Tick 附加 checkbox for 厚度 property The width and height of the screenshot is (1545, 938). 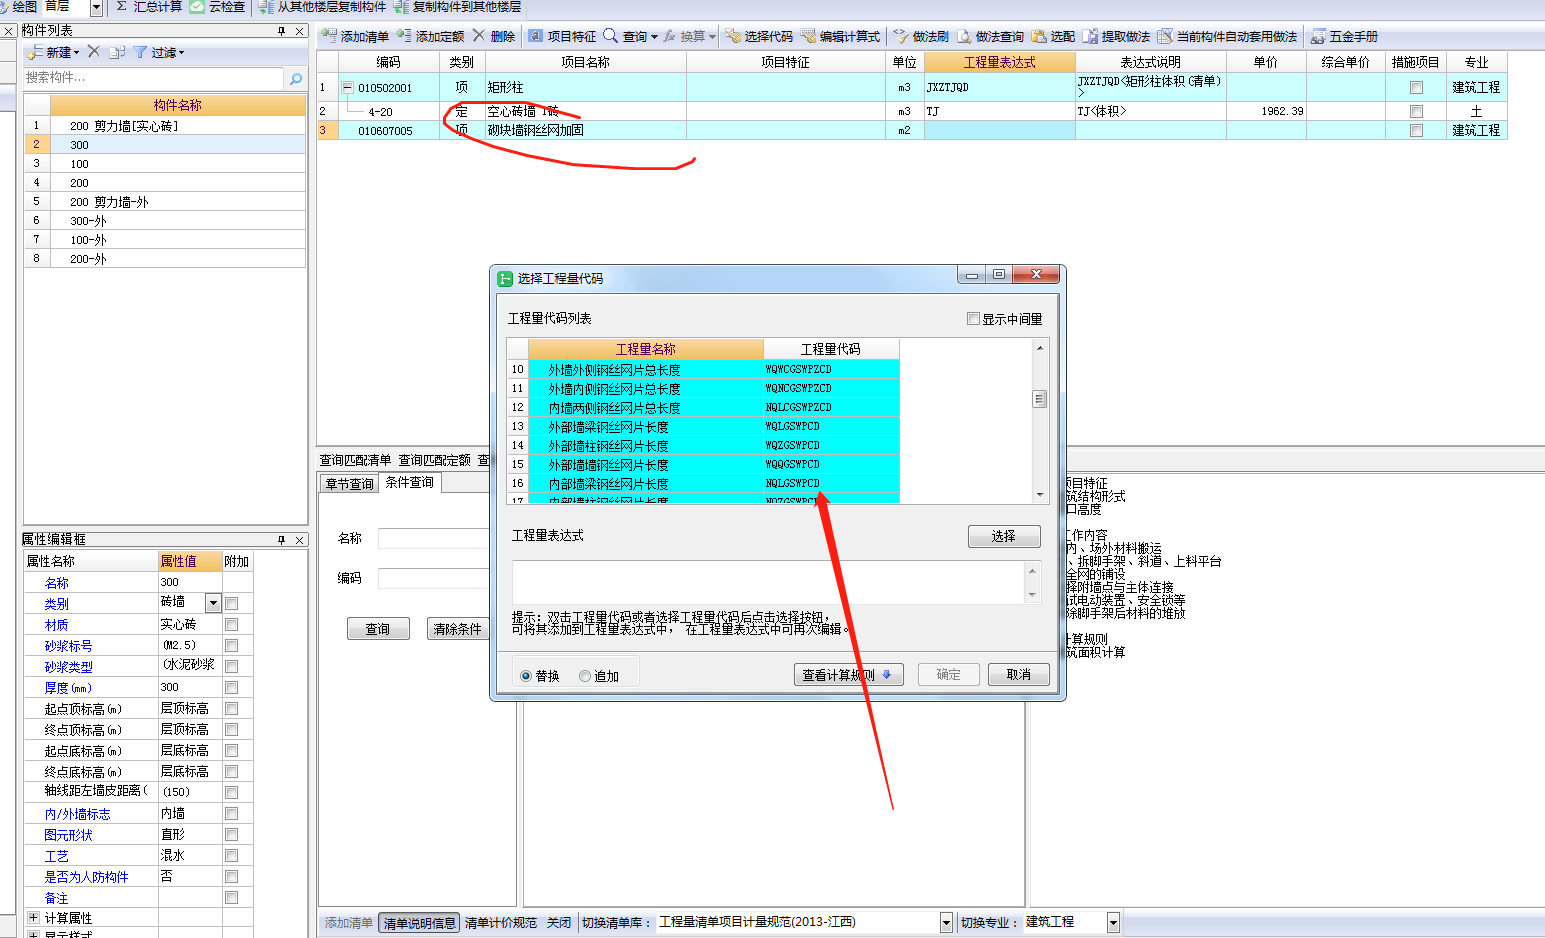pyautogui.click(x=232, y=687)
